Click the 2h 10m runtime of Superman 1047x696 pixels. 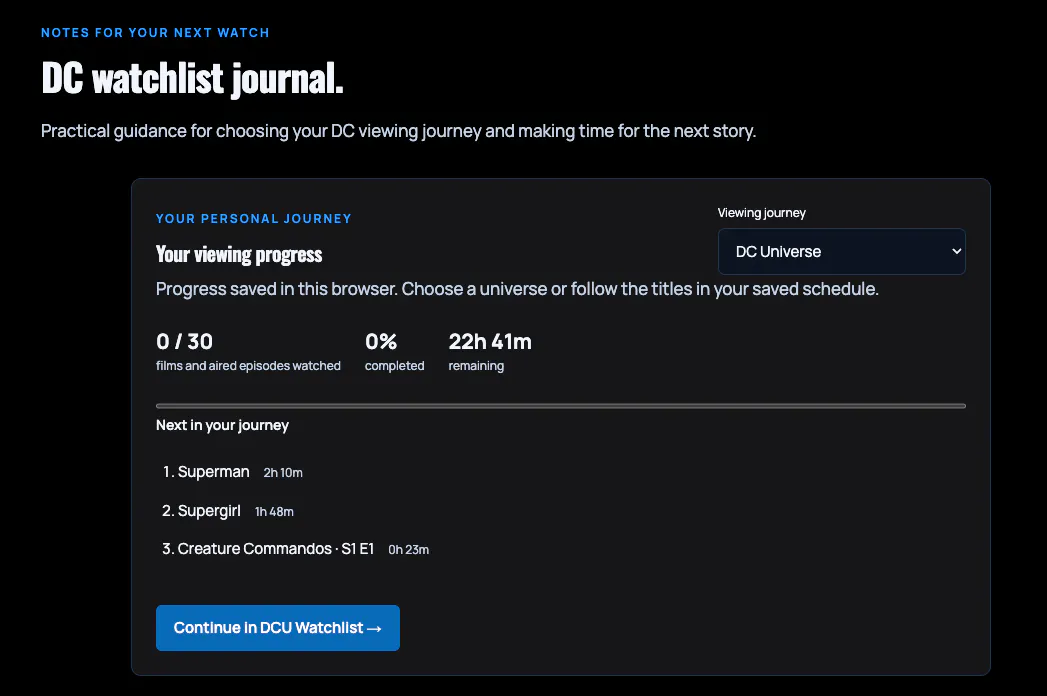point(283,473)
